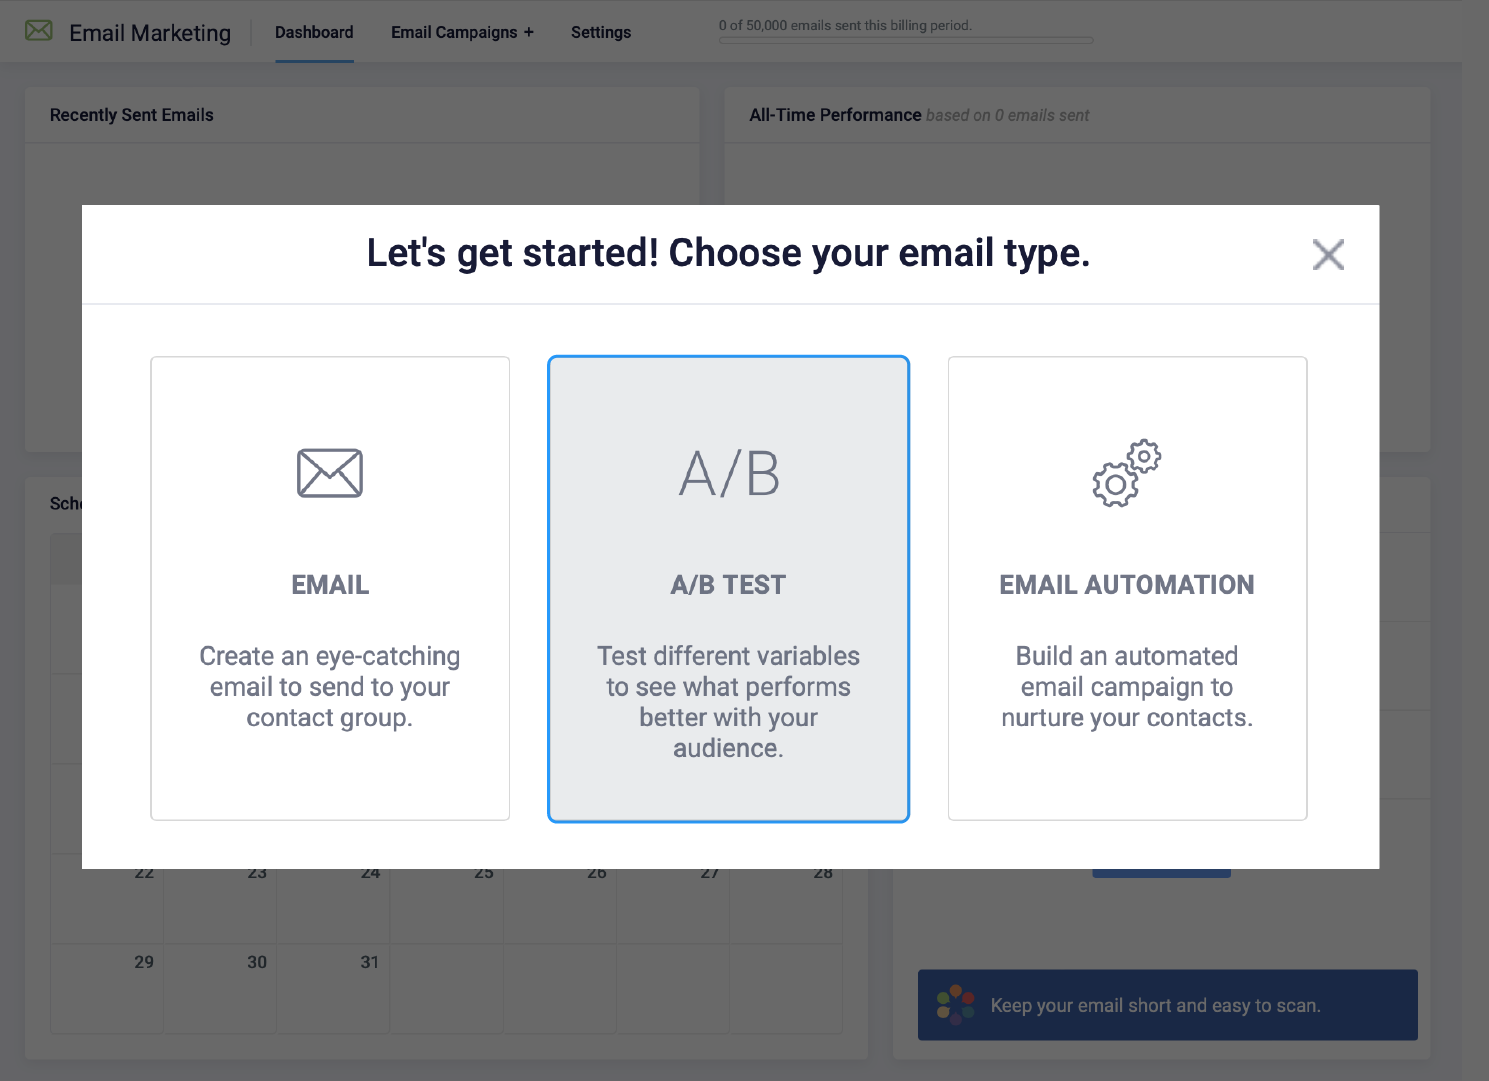Image resolution: width=1489 pixels, height=1081 pixels.
Task: Click the envelope icon in Email card
Action: coord(330,473)
